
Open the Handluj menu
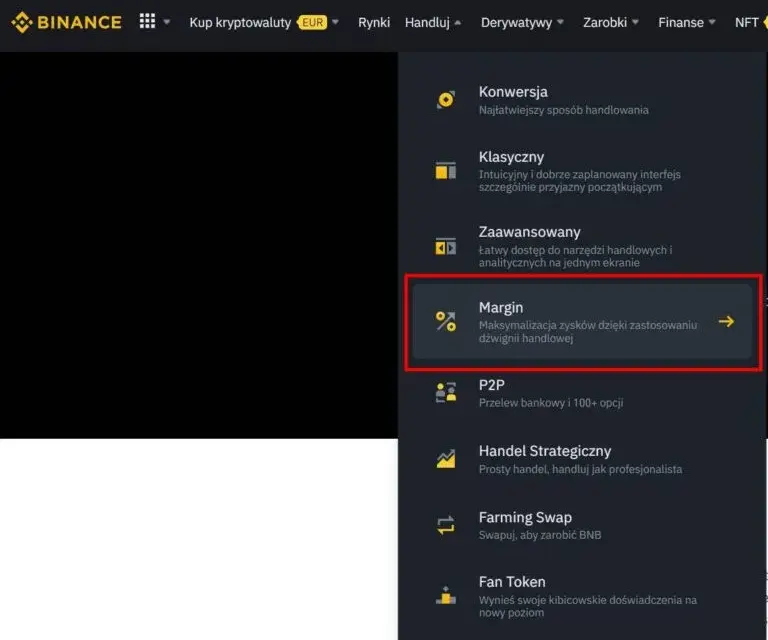point(427,23)
